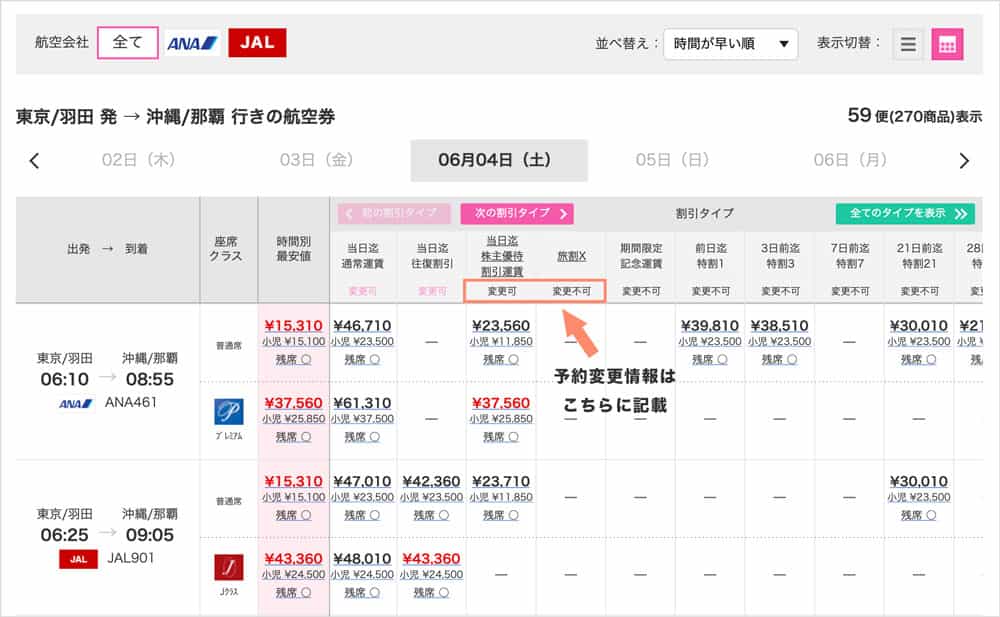
Task: Click the 前の割引タイプ button
Action: [394, 214]
